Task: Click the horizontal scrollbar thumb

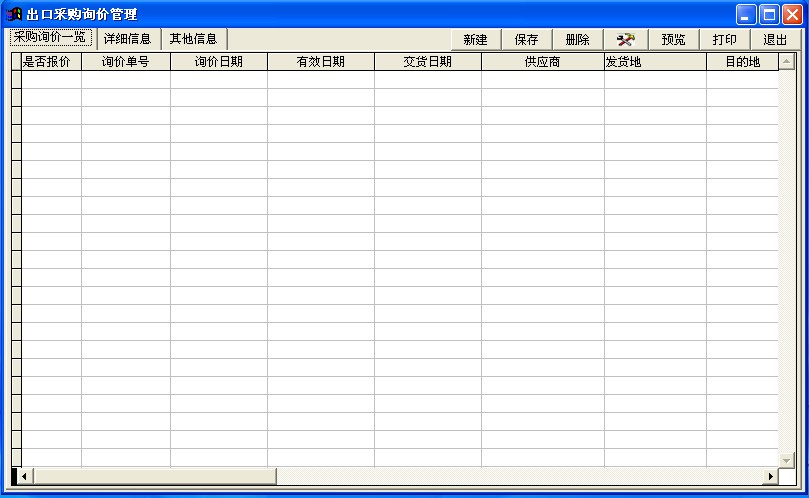Action: tap(155, 476)
